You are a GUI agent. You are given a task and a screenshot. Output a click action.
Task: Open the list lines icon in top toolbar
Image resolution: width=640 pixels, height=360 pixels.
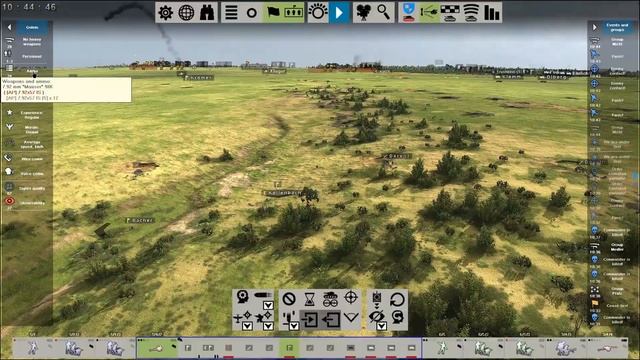(231, 13)
